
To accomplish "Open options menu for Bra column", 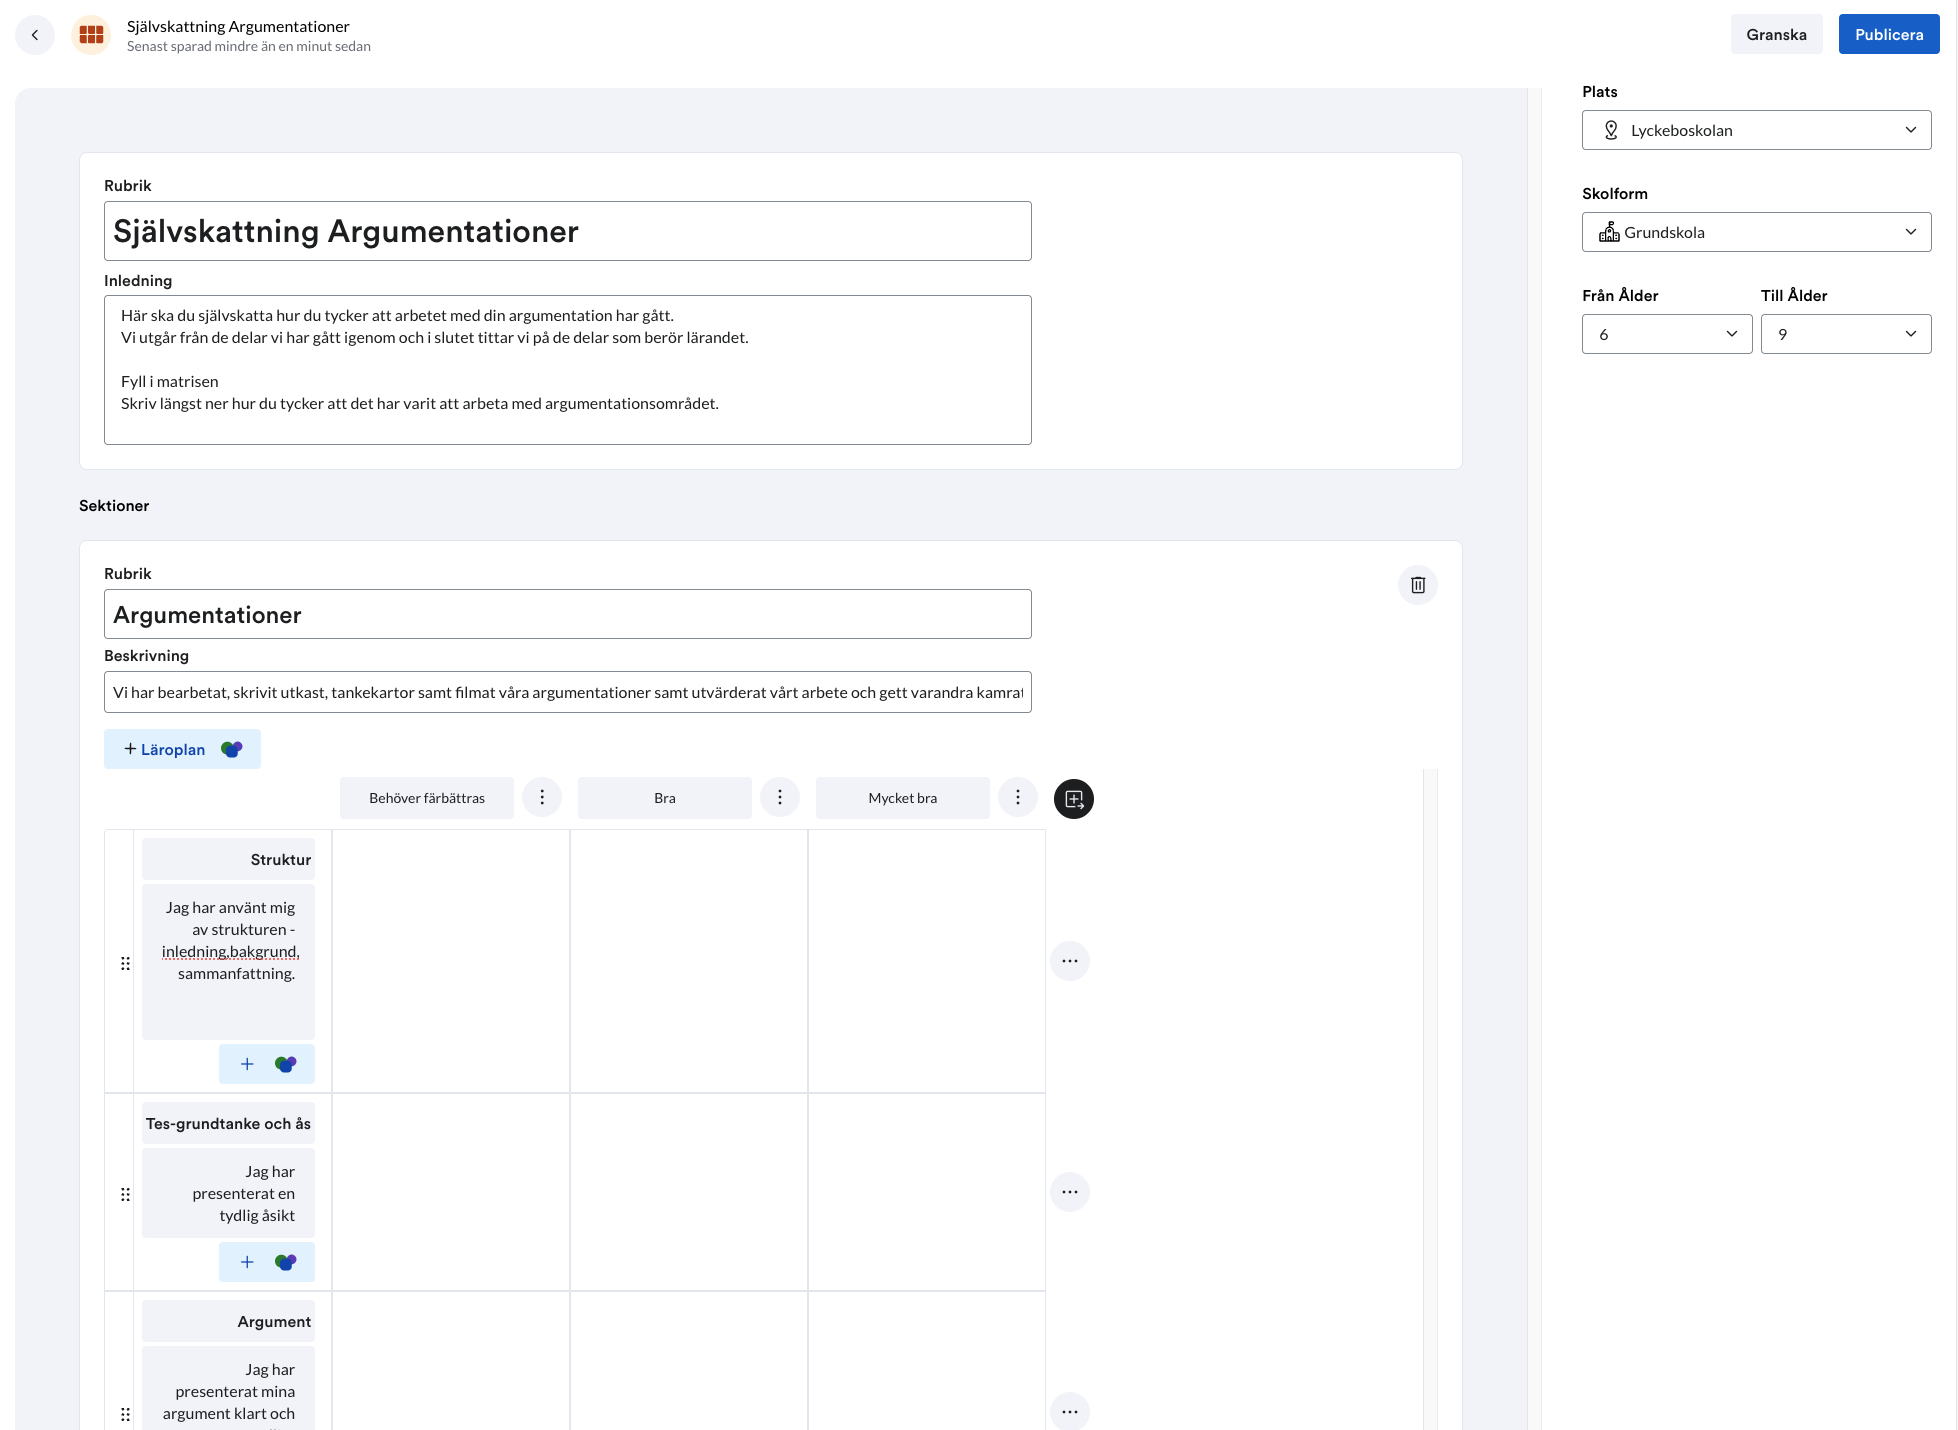I will (x=780, y=798).
